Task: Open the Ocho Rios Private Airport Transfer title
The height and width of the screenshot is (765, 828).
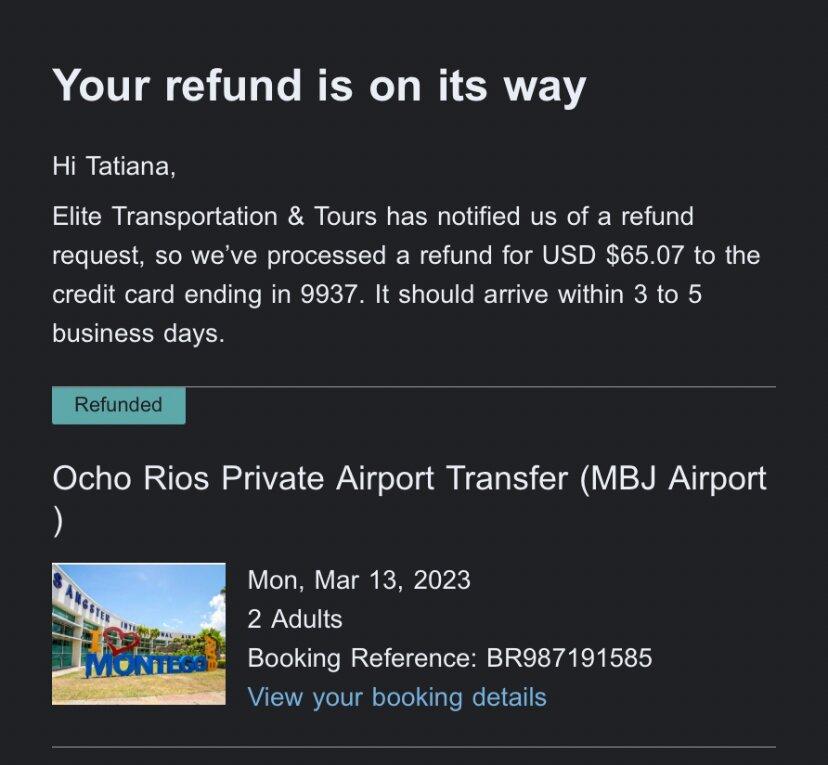Action: click(x=409, y=498)
